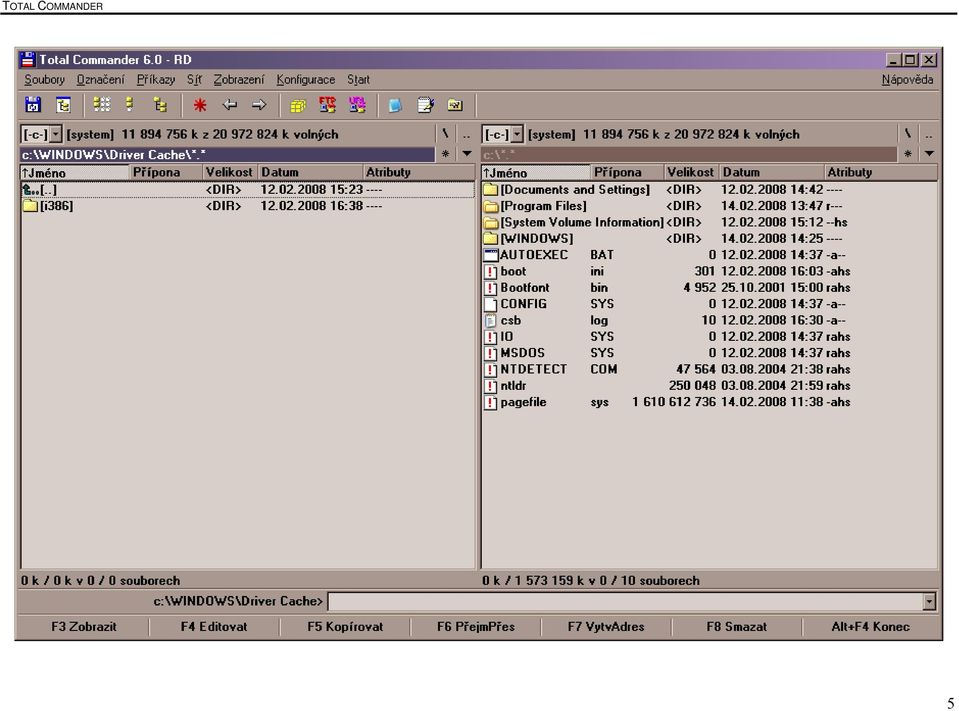Click F5 Kopírovat button

pyautogui.click(x=345, y=627)
